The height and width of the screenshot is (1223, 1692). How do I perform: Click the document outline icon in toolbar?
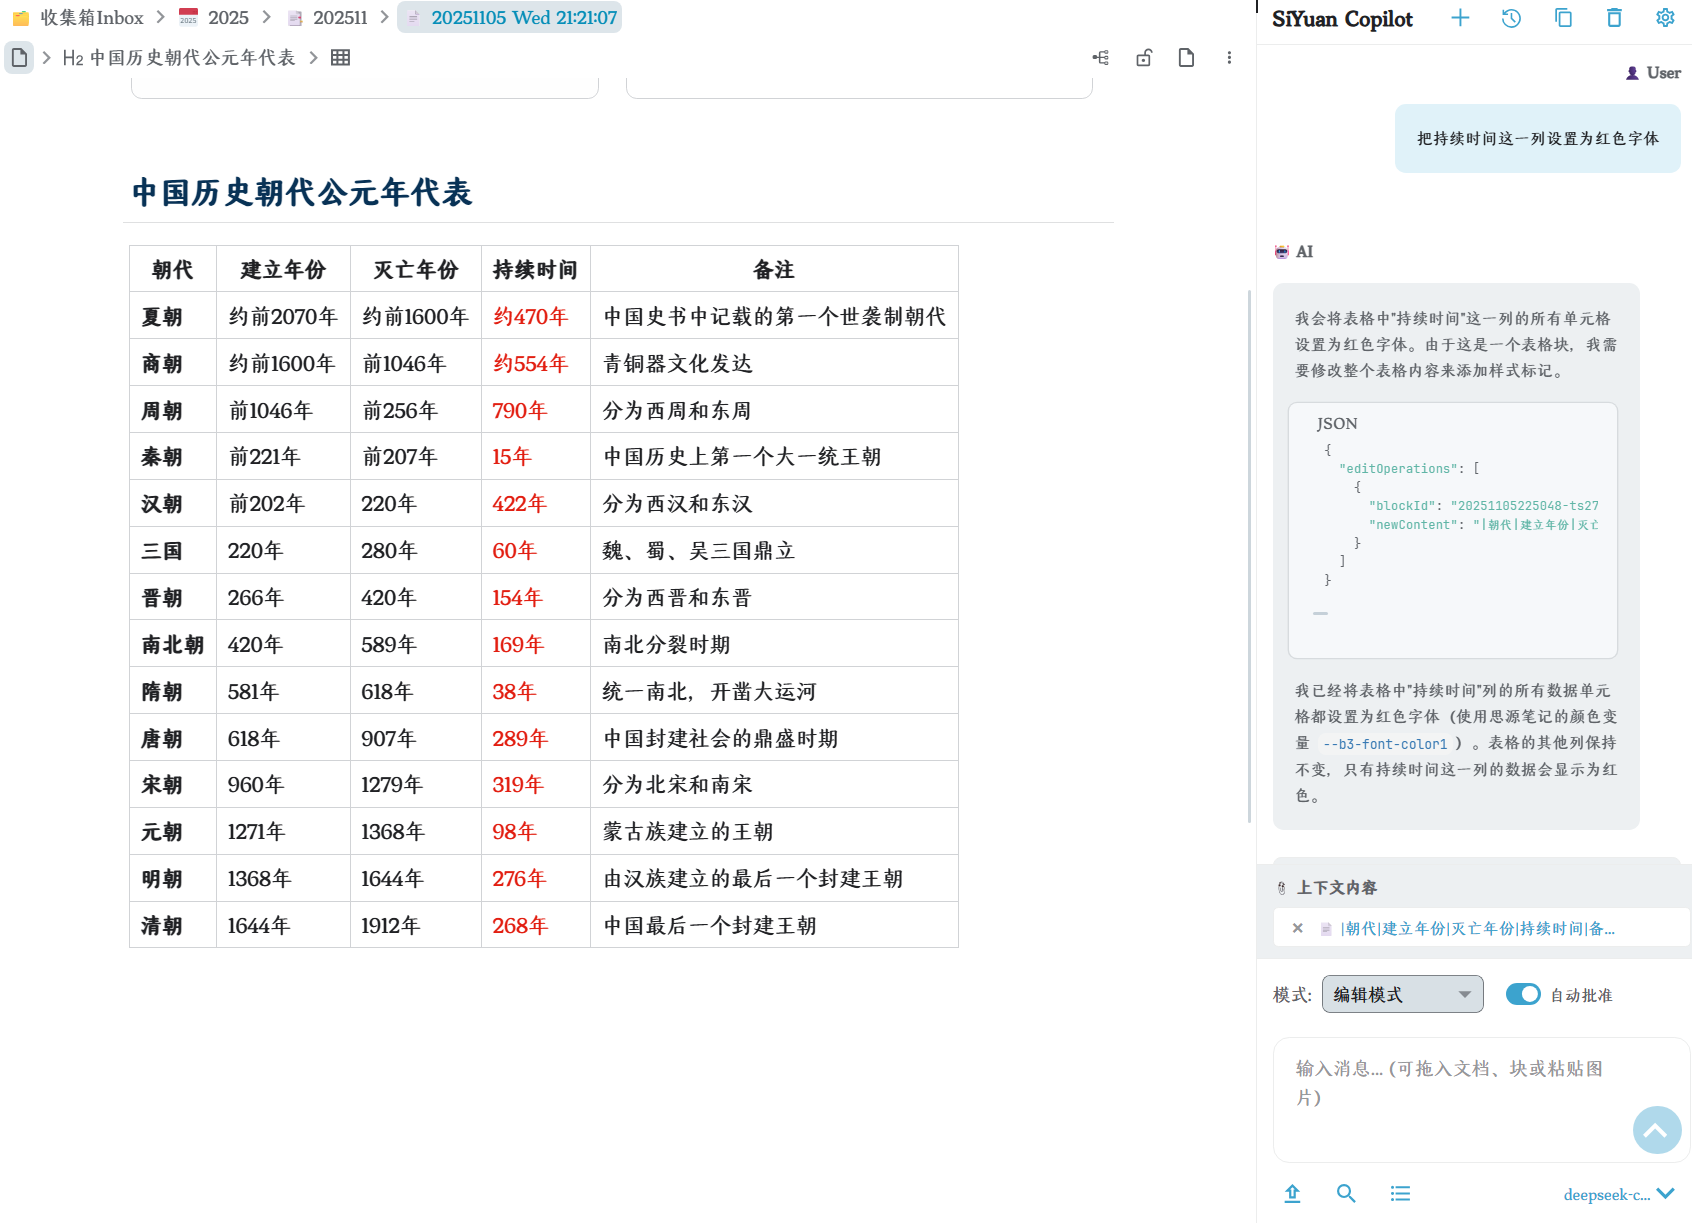(1101, 58)
